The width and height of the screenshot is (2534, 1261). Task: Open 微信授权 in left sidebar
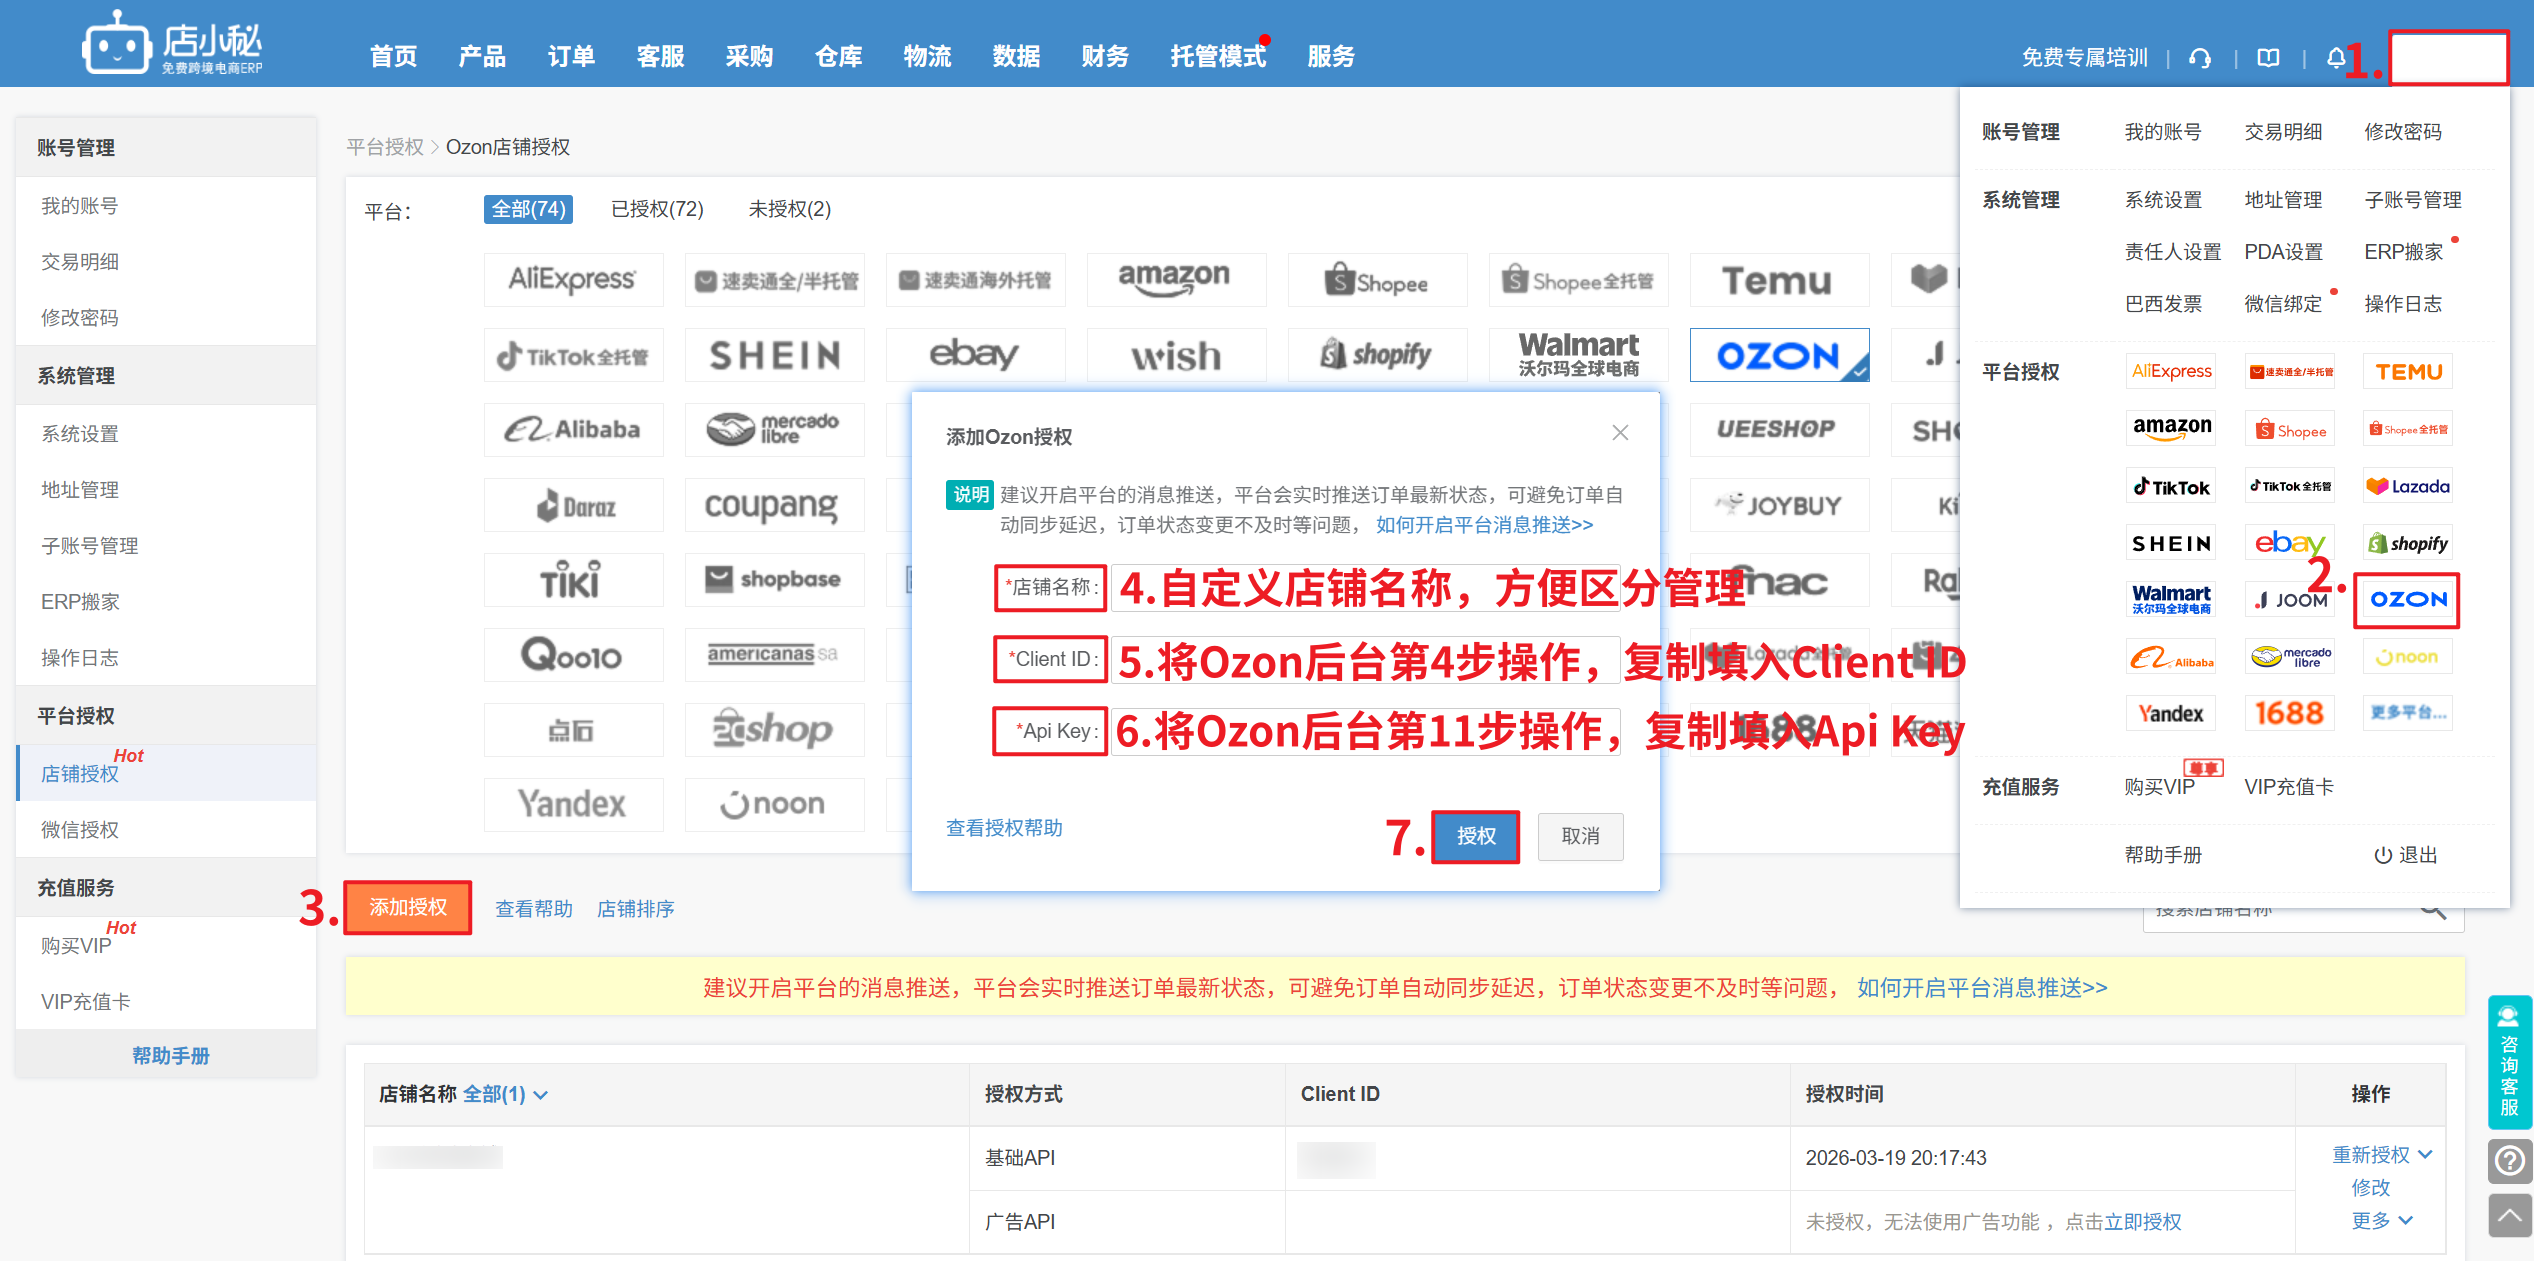pos(80,829)
